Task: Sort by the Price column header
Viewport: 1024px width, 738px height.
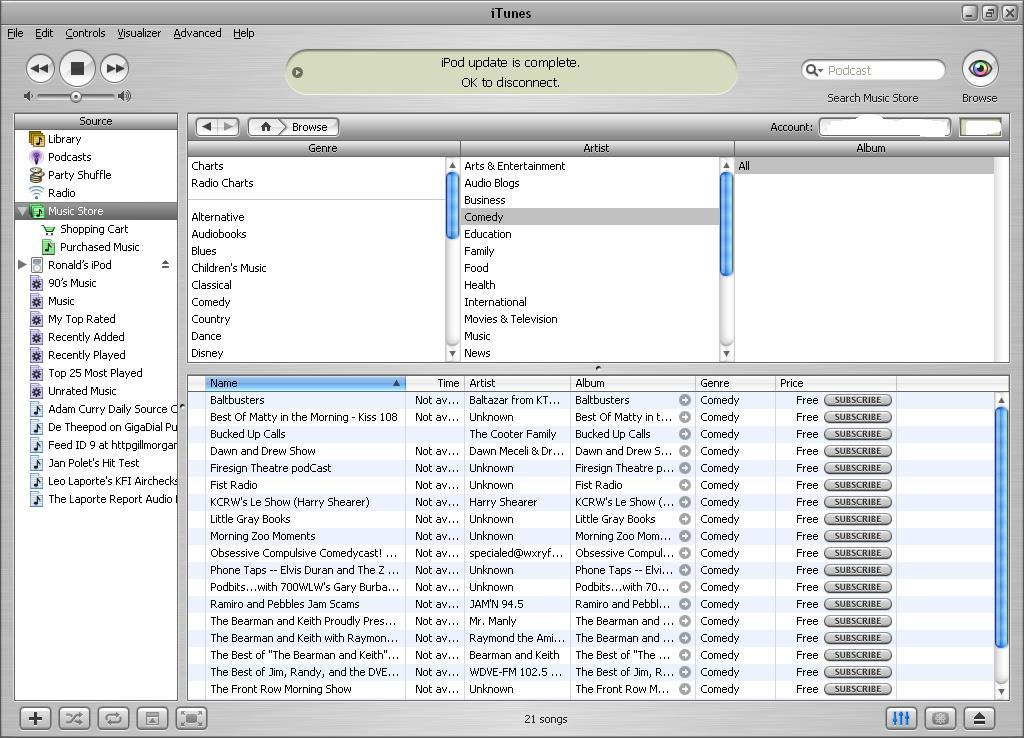Action: click(x=835, y=383)
